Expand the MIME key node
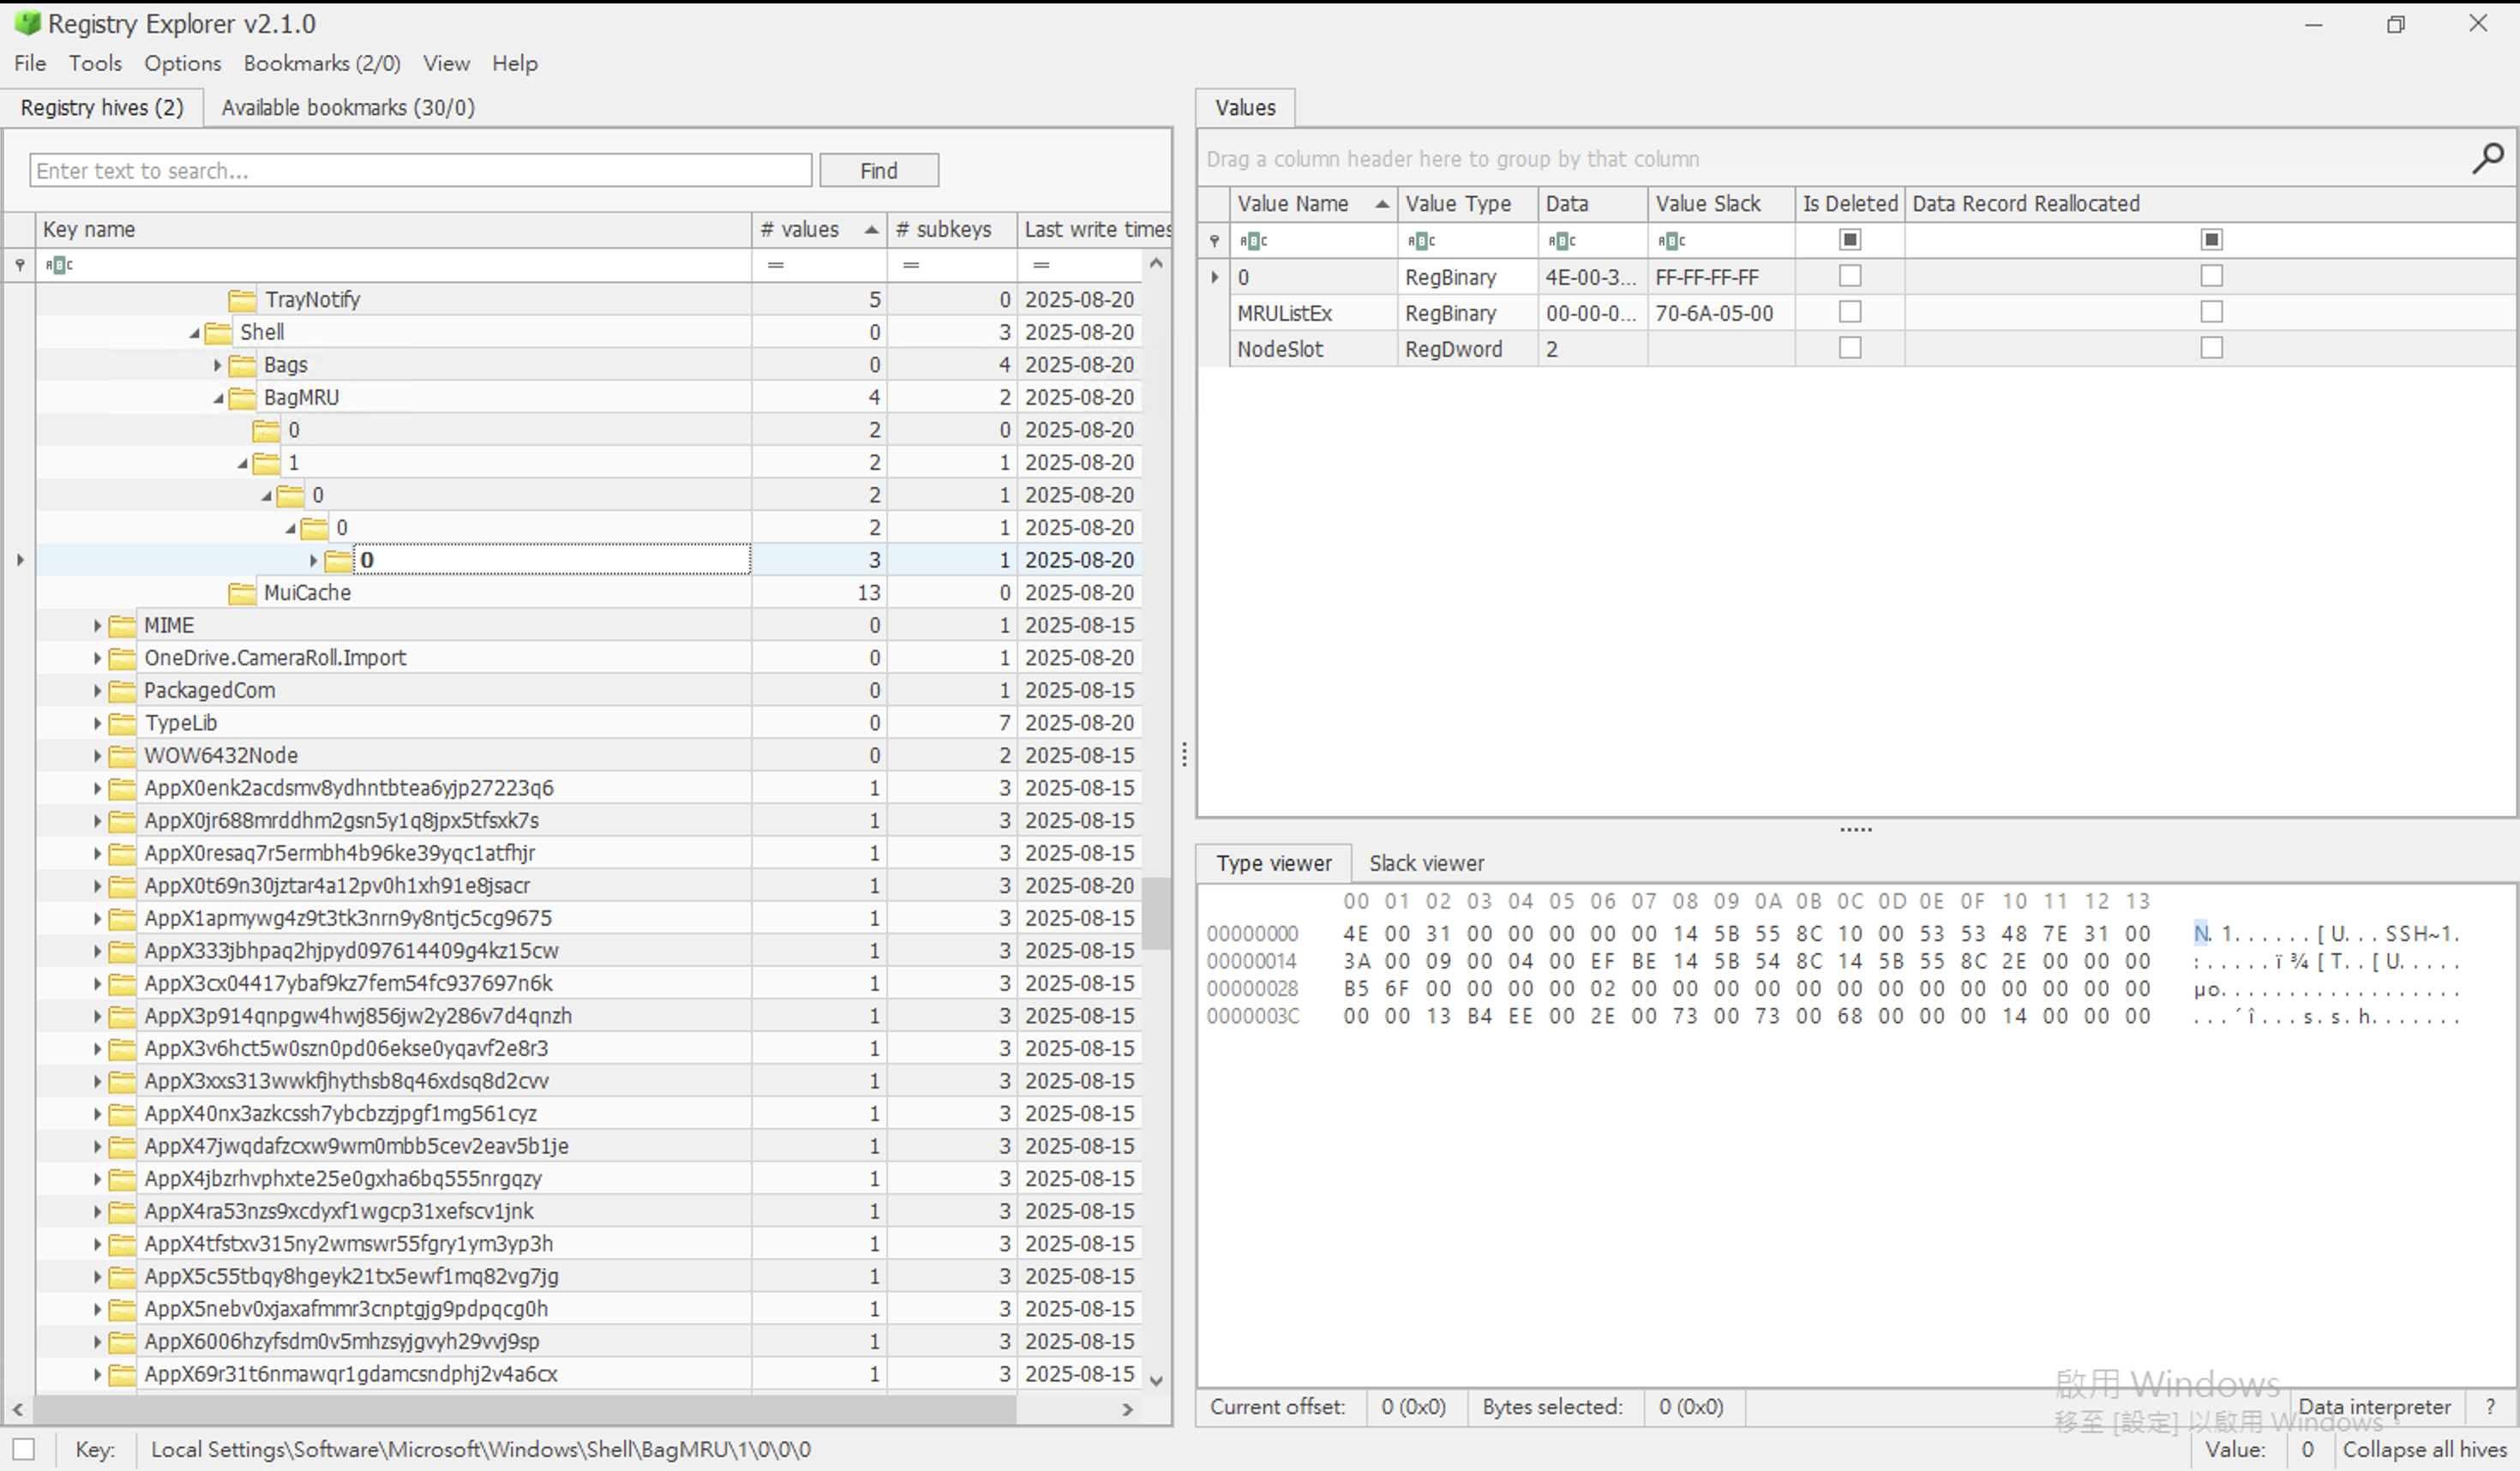2520x1471 pixels. pyautogui.click(x=97, y=626)
